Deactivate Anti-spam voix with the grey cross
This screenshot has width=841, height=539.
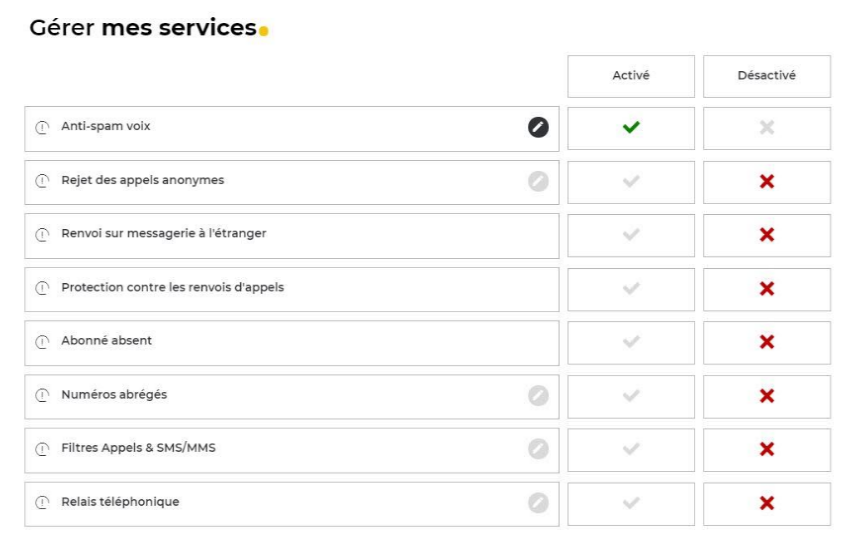coord(767,128)
